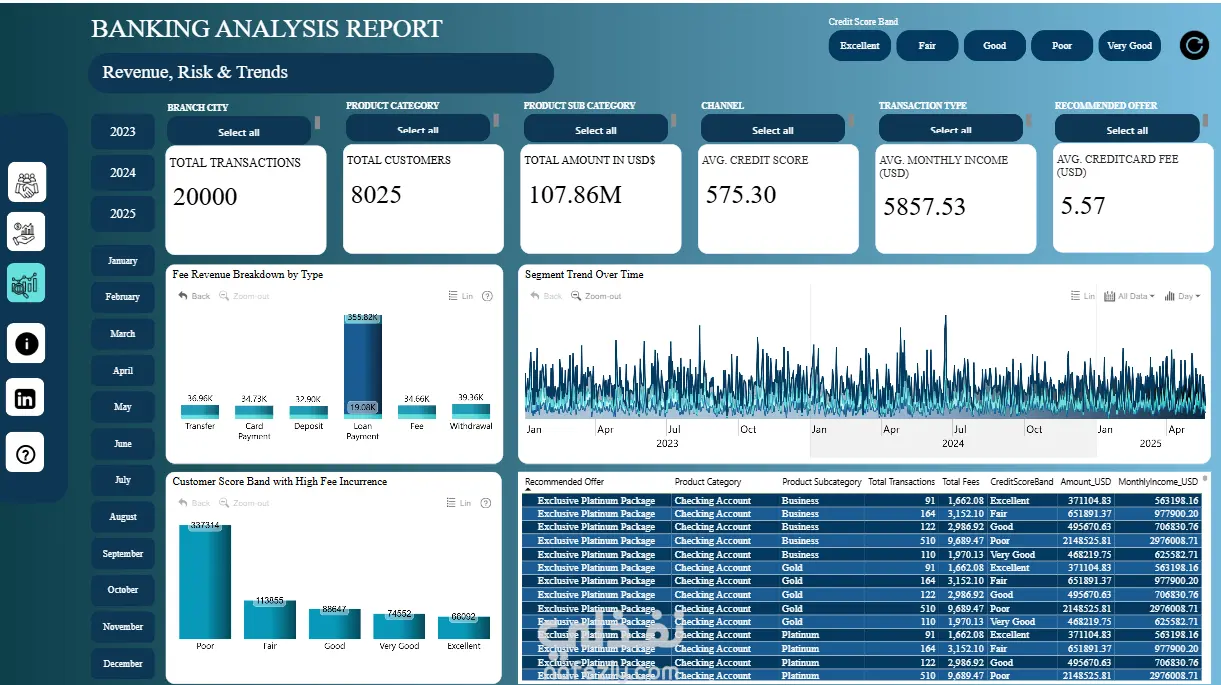Open the LinkedIn icon link
This screenshot has height=685, width=1221.
(27, 398)
